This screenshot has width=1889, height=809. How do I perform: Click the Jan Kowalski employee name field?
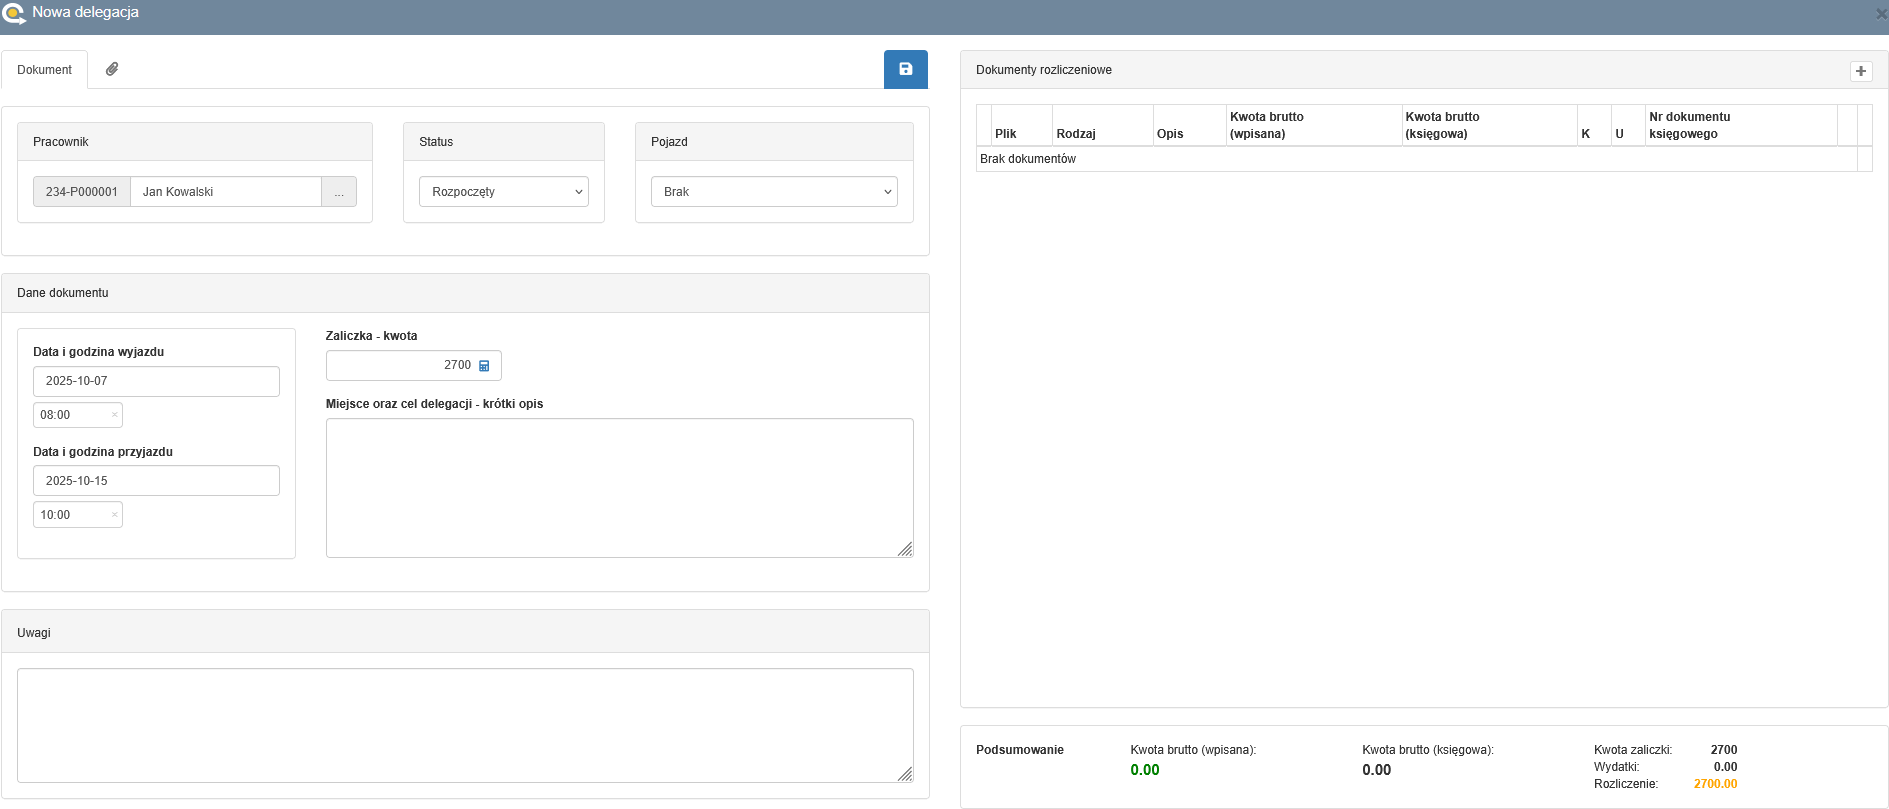click(x=225, y=192)
